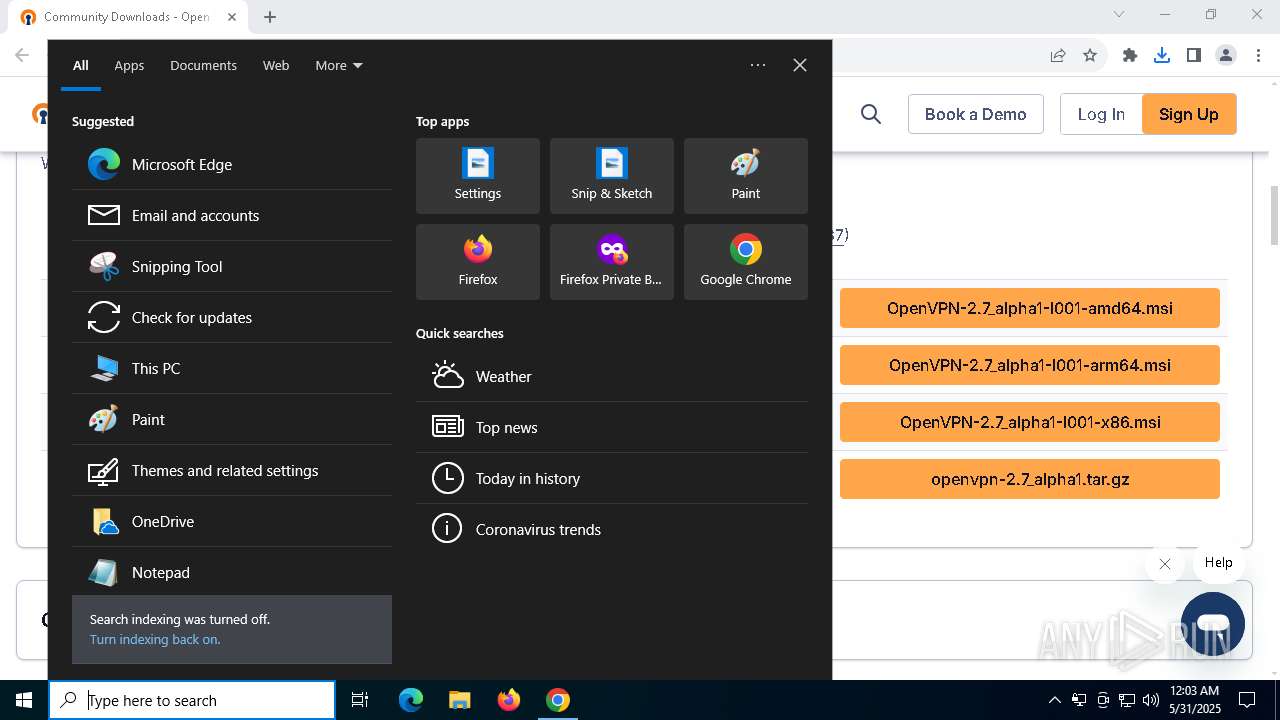The width and height of the screenshot is (1280, 720).
Task: Launch Paint from the suggested list
Action: pyautogui.click(x=232, y=420)
